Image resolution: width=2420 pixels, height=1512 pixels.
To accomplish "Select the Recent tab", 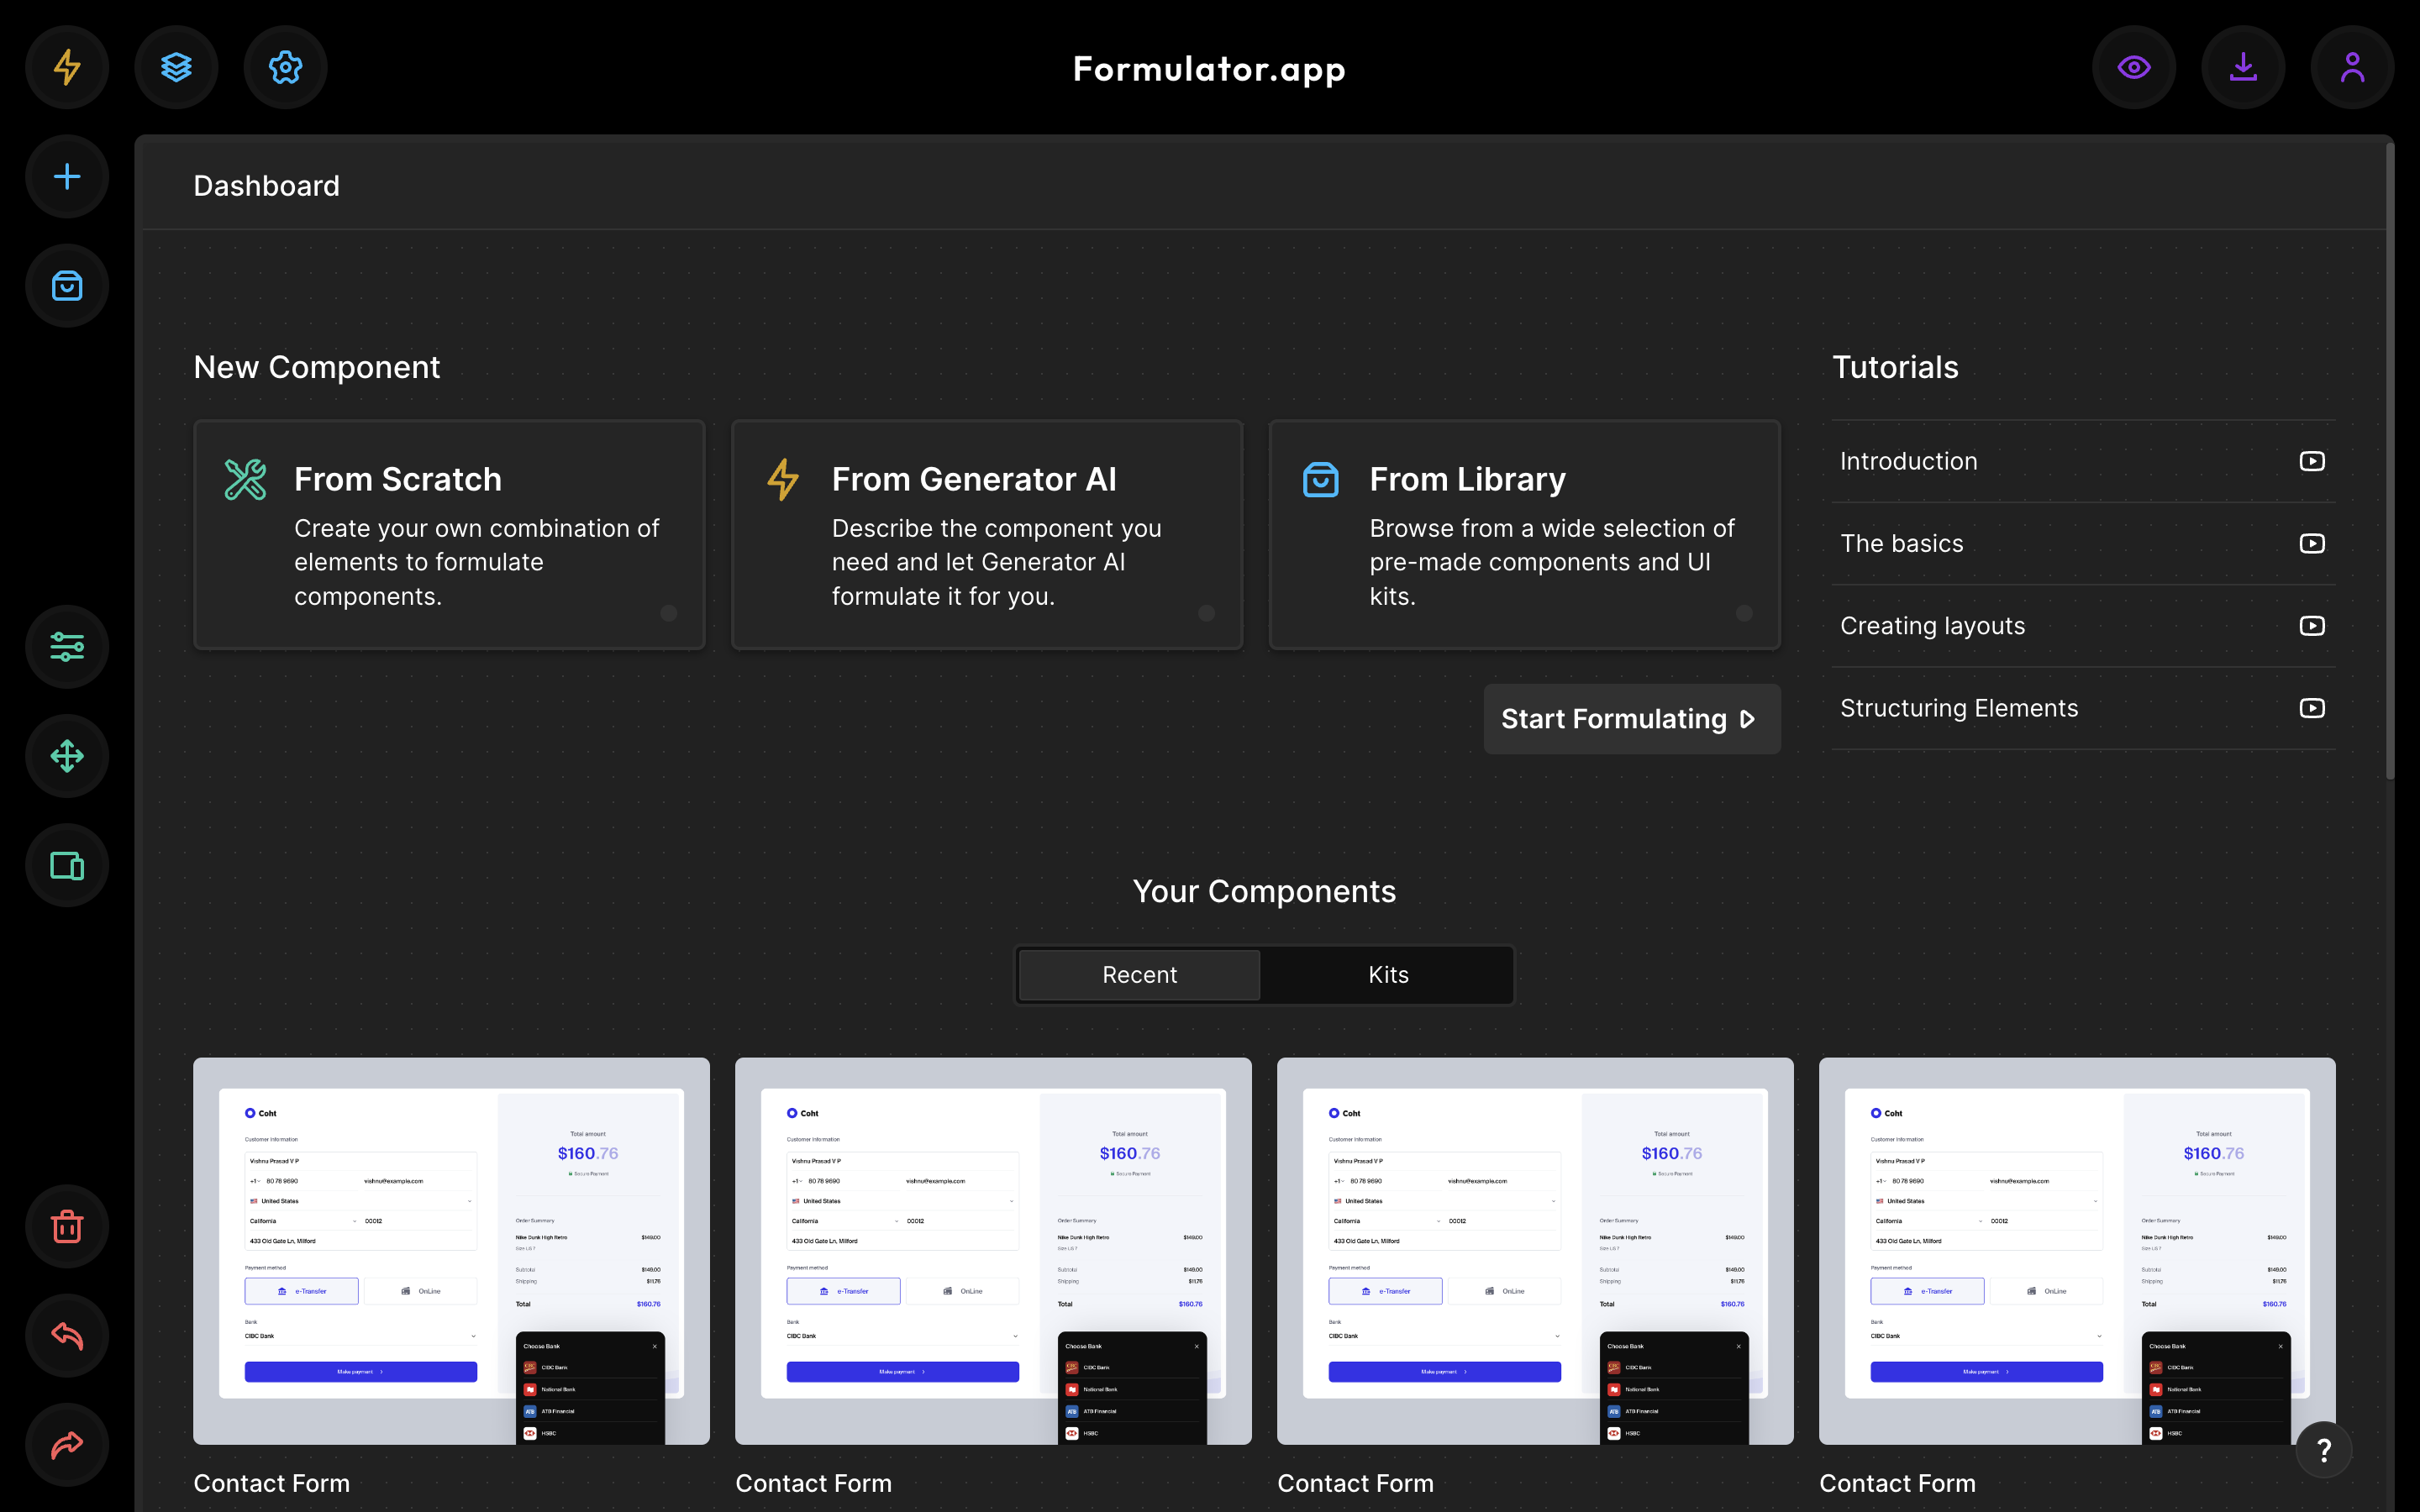I will 1139,975.
